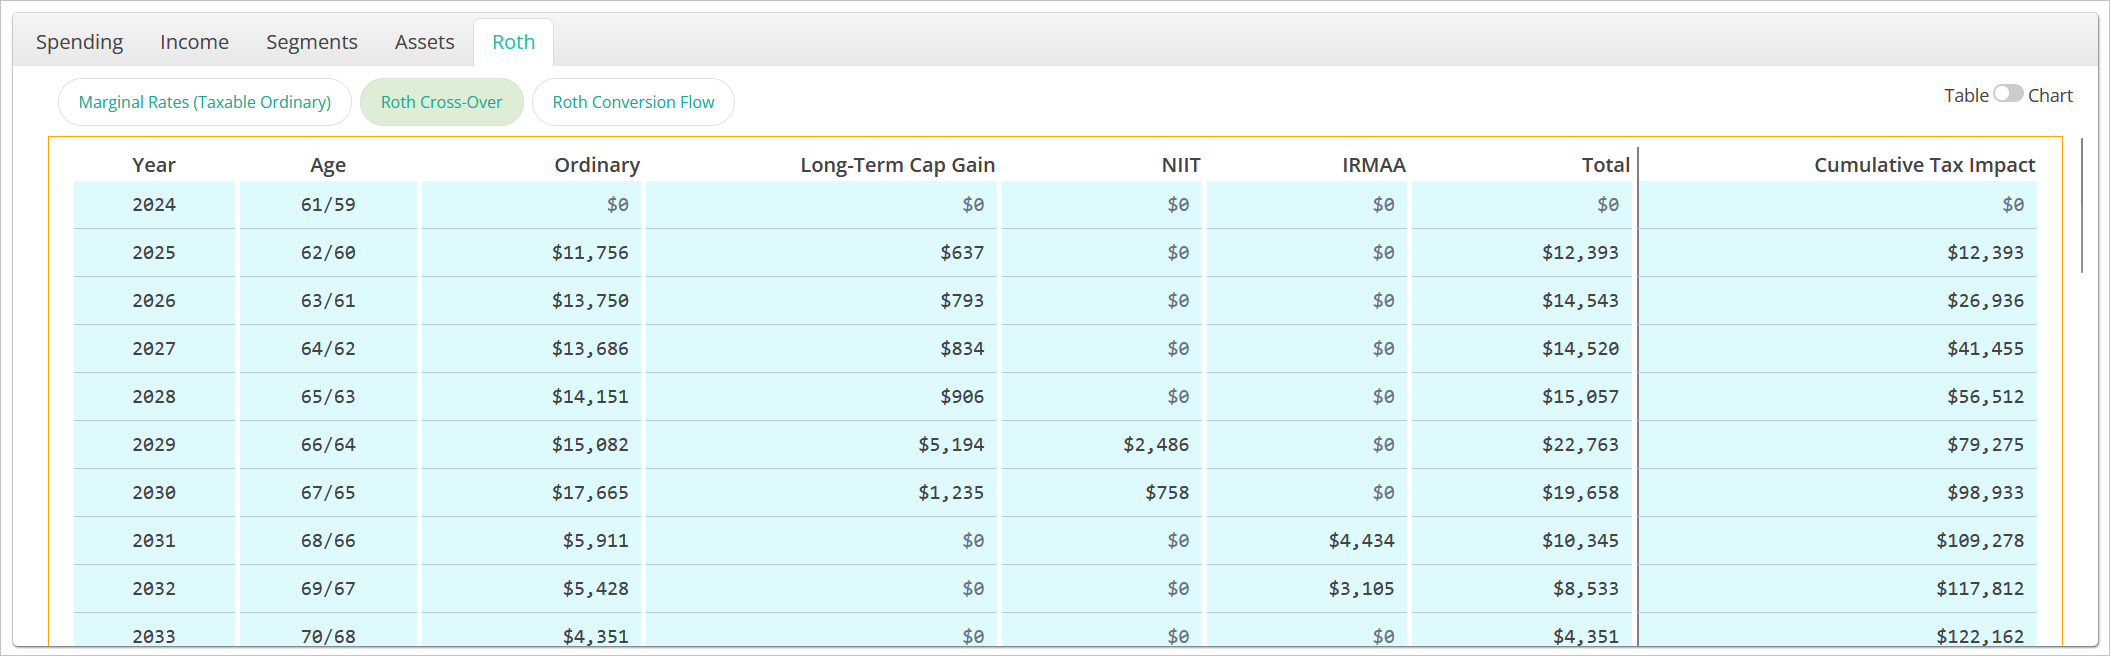2110x656 pixels.
Task: Click the $4,434 IRMAA value for 2031
Action: click(x=1361, y=541)
